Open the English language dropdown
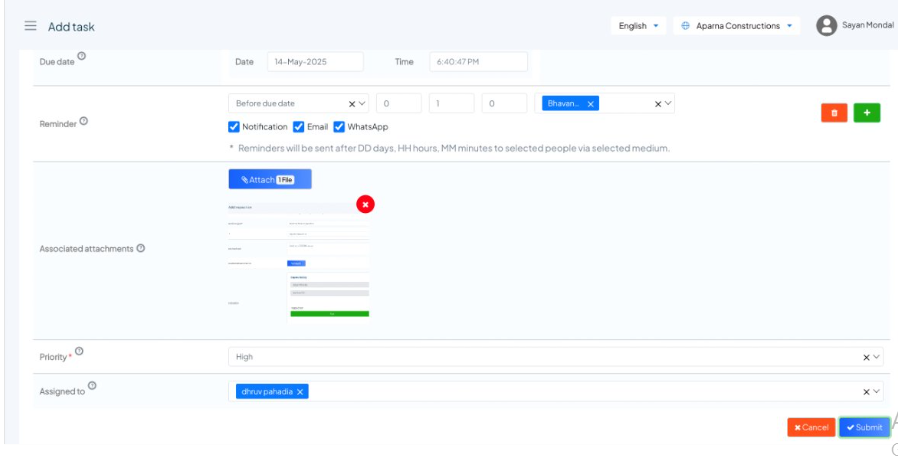This screenshot has width=898, height=460. coord(638,26)
